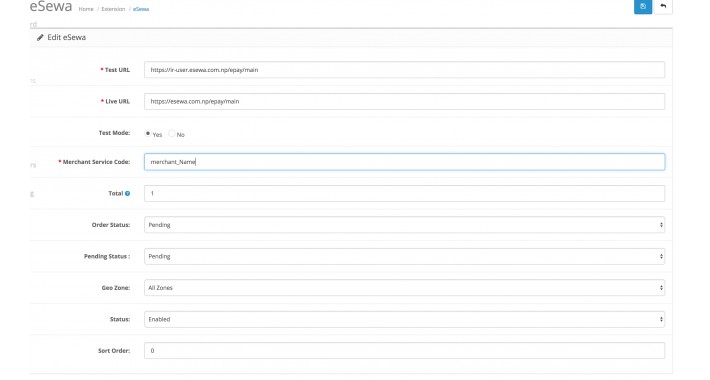Click the eSewa page title
The width and height of the screenshot is (710, 380).
[x=51, y=6]
